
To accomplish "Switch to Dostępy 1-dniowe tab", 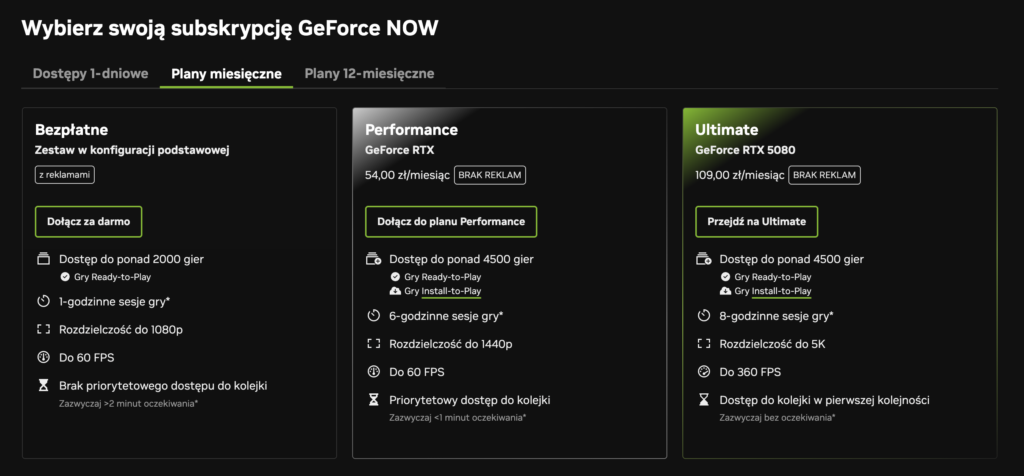I will click(x=91, y=73).
